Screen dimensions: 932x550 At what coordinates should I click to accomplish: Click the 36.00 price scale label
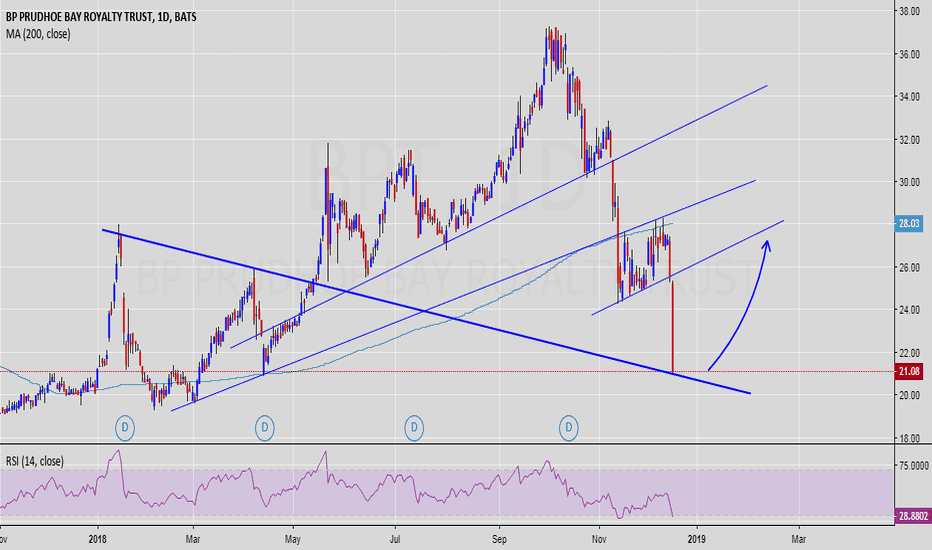click(909, 54)
